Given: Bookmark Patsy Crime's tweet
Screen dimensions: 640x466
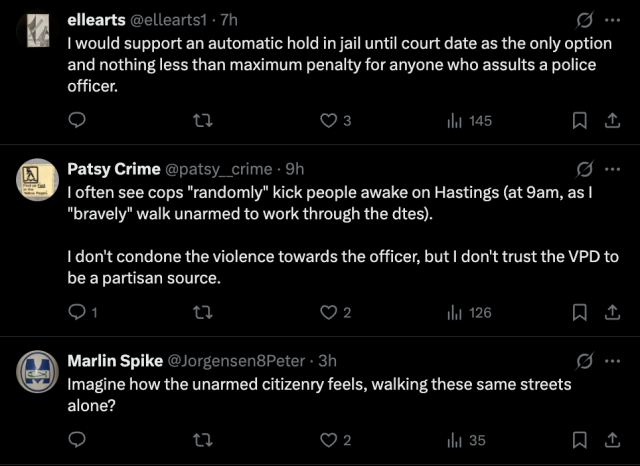Looking at the screenshot, I should click(580, 313).
